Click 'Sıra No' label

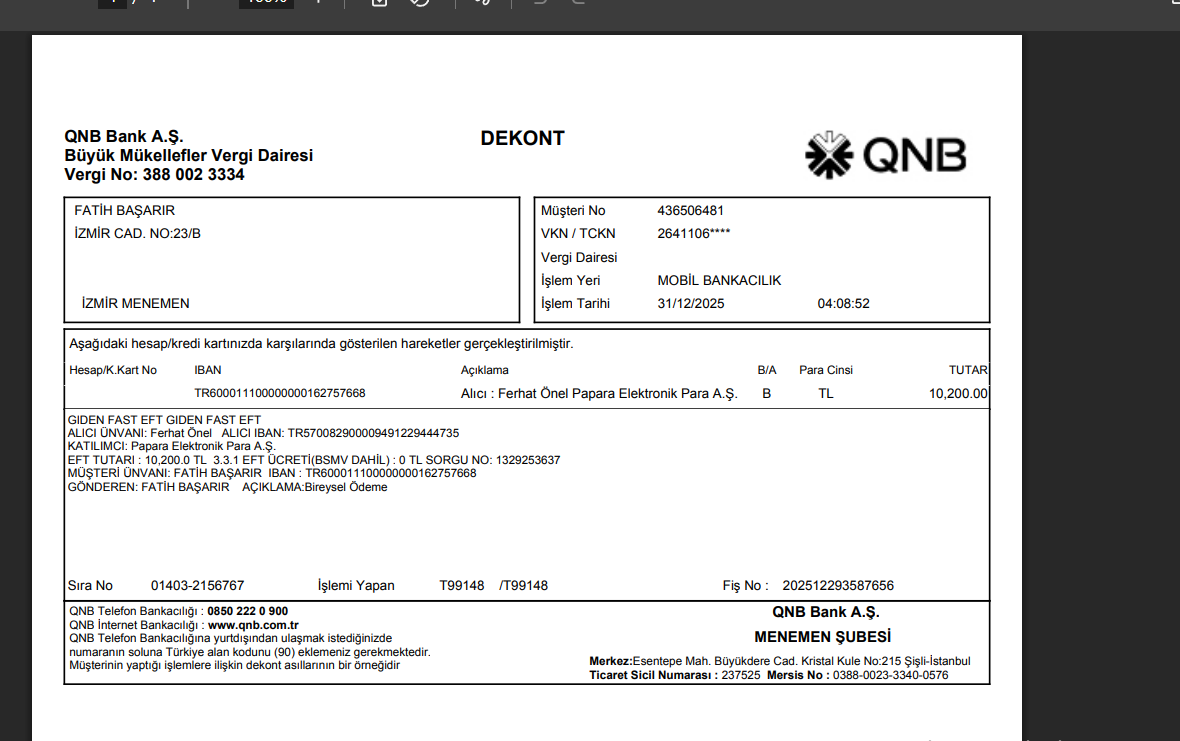pyautogui.click(x=90, y=585)
